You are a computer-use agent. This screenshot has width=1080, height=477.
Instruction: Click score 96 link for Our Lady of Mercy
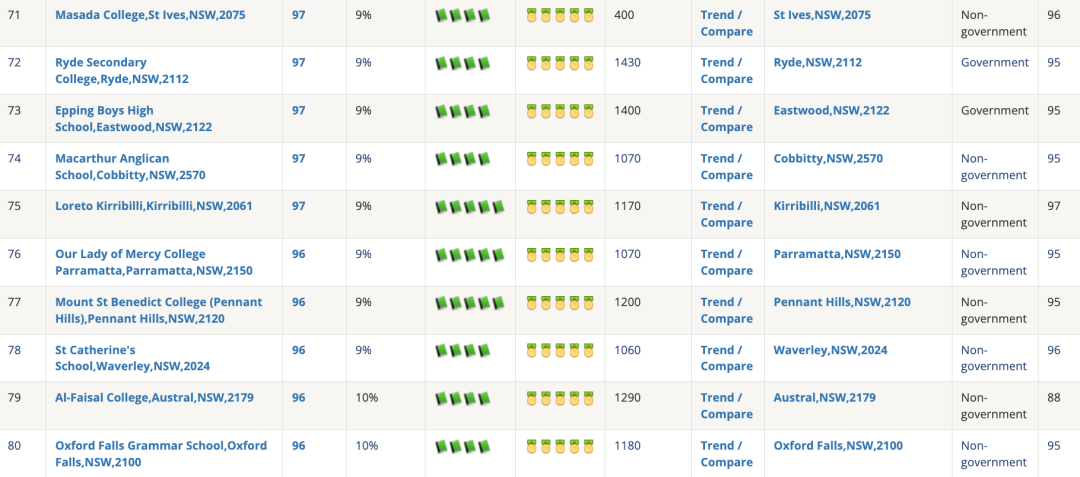tap(298, 254)
